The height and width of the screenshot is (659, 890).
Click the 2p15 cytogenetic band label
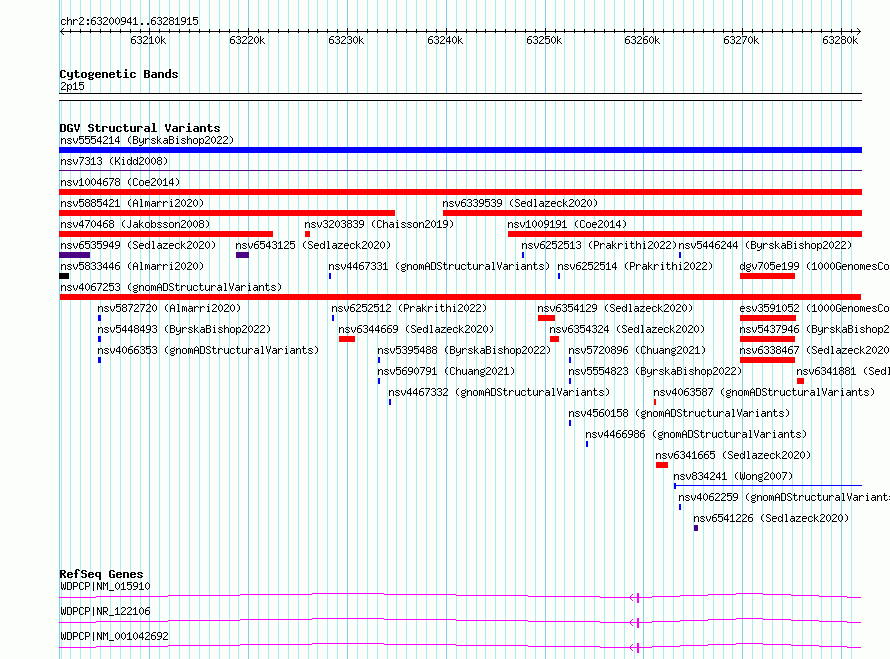[x=72, y=86]
